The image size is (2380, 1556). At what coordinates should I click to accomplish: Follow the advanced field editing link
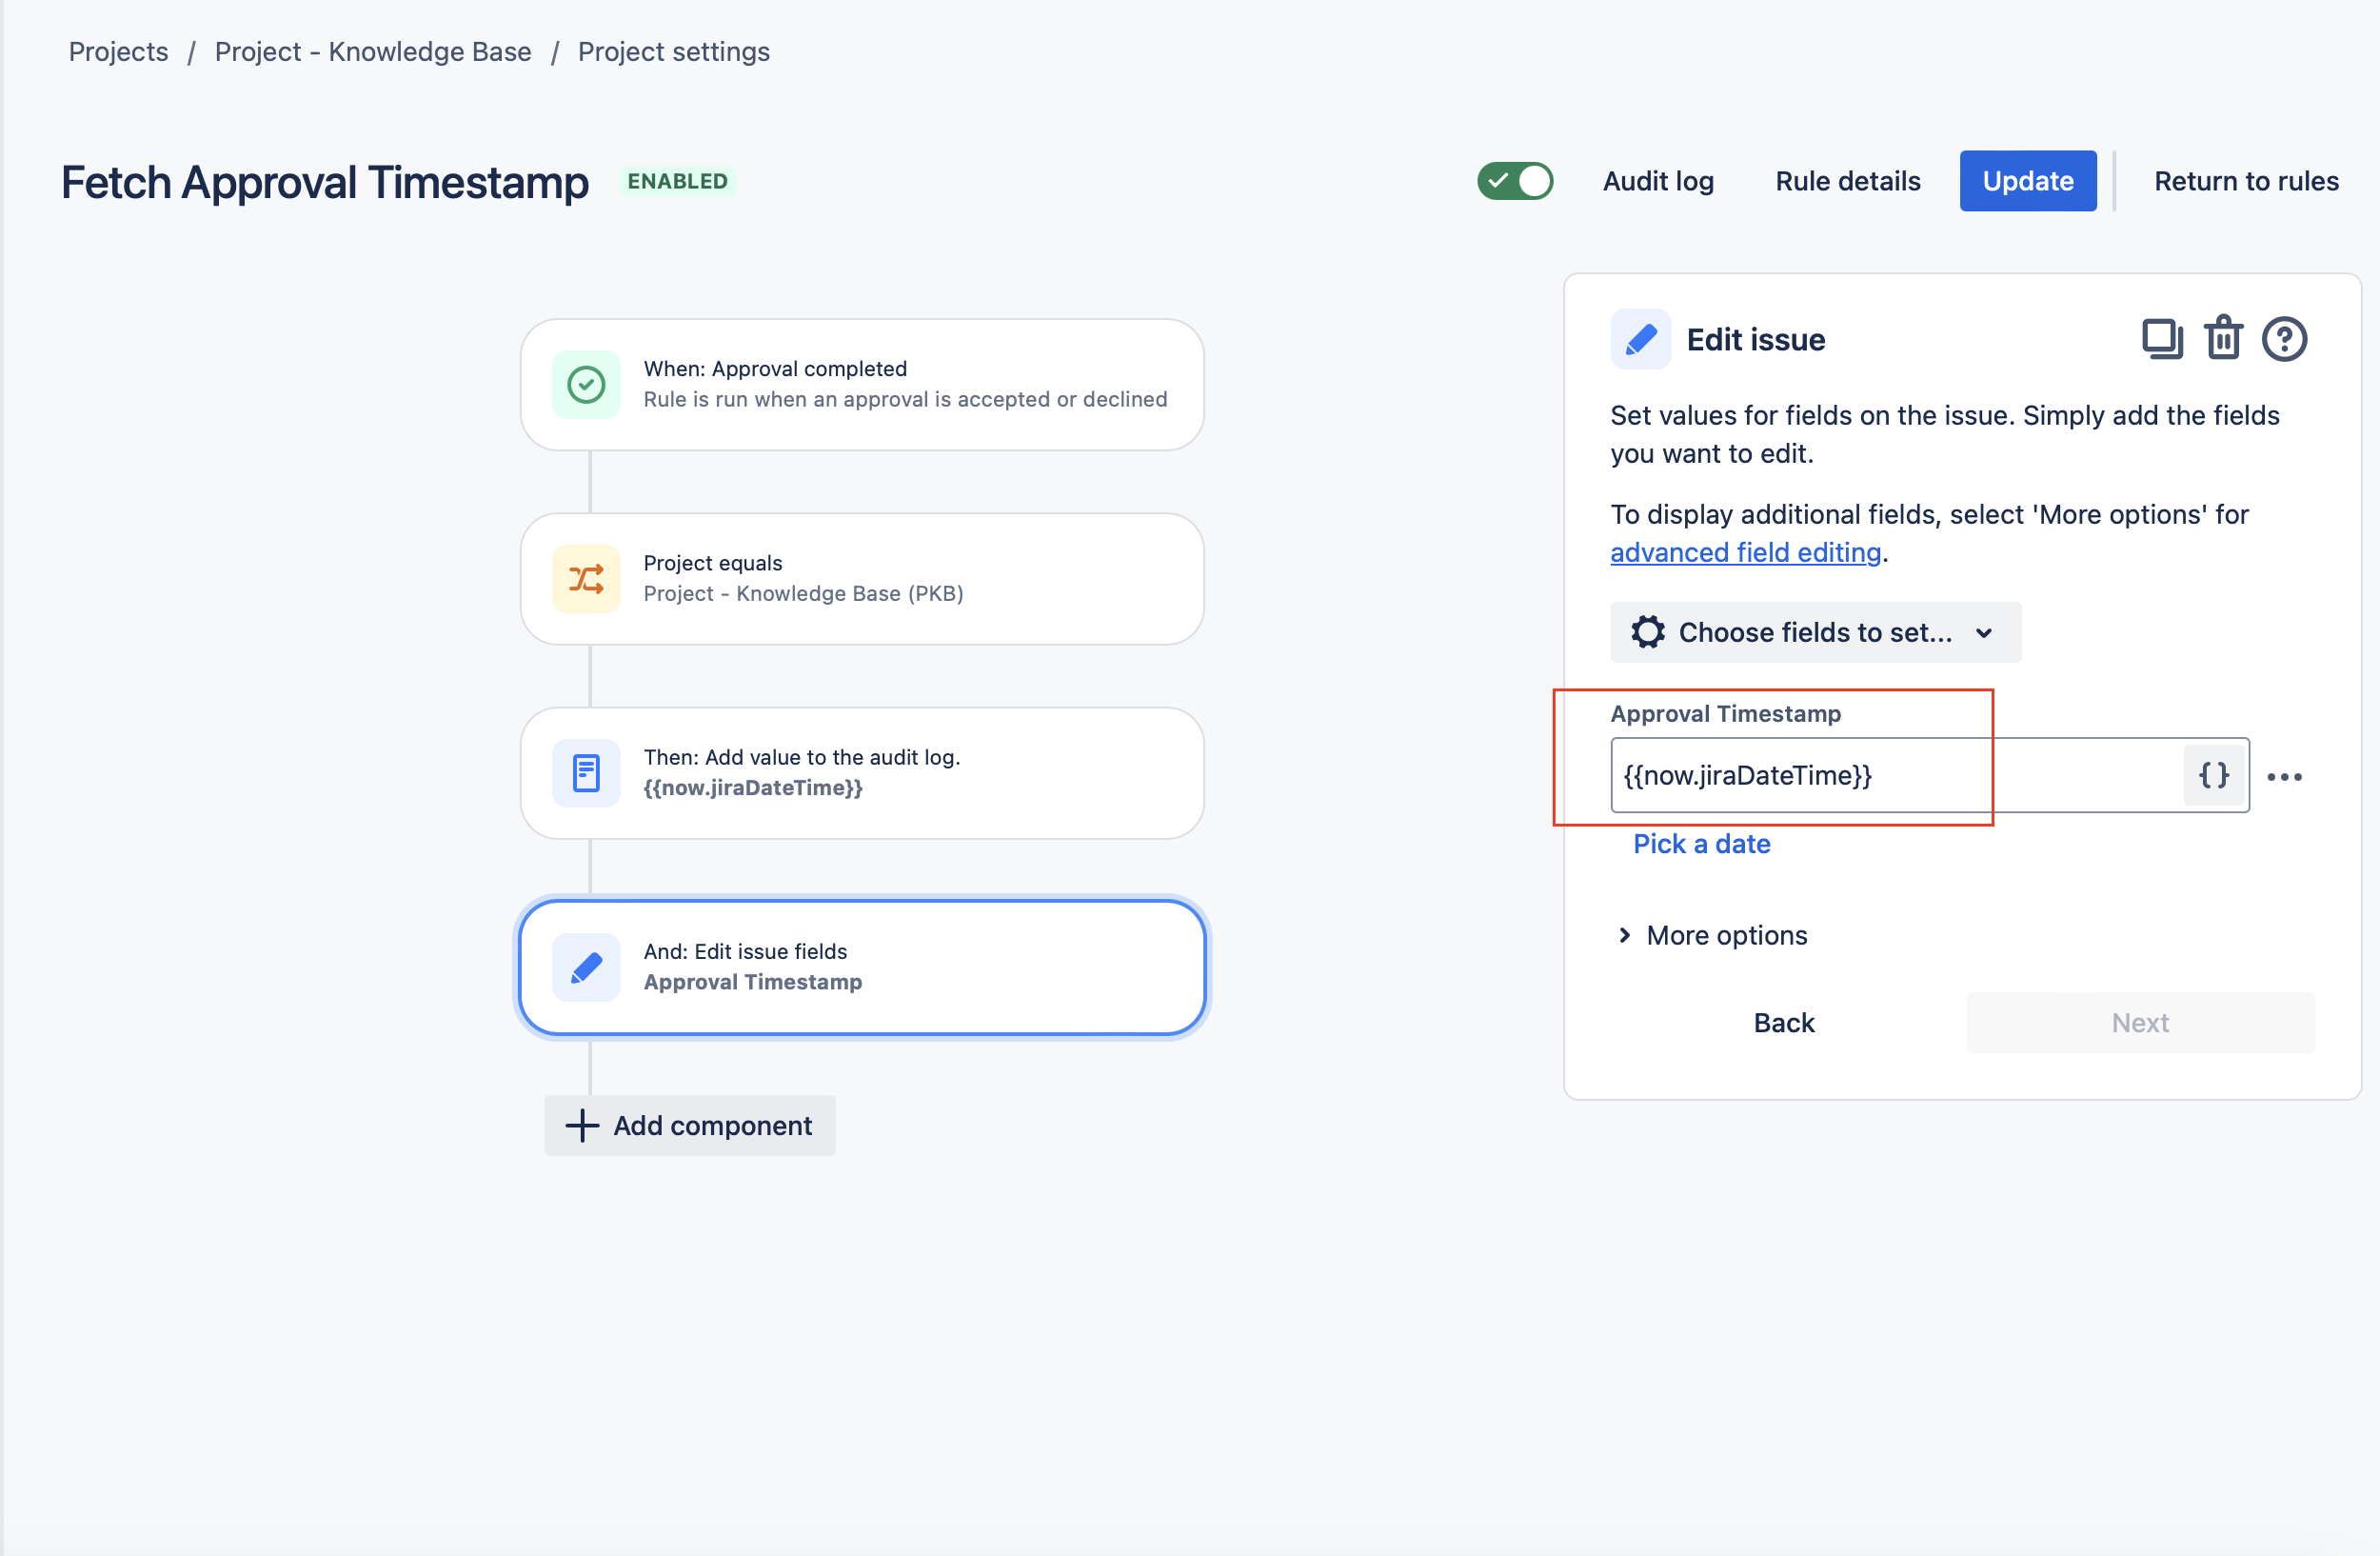click(x=1745, y=552)
